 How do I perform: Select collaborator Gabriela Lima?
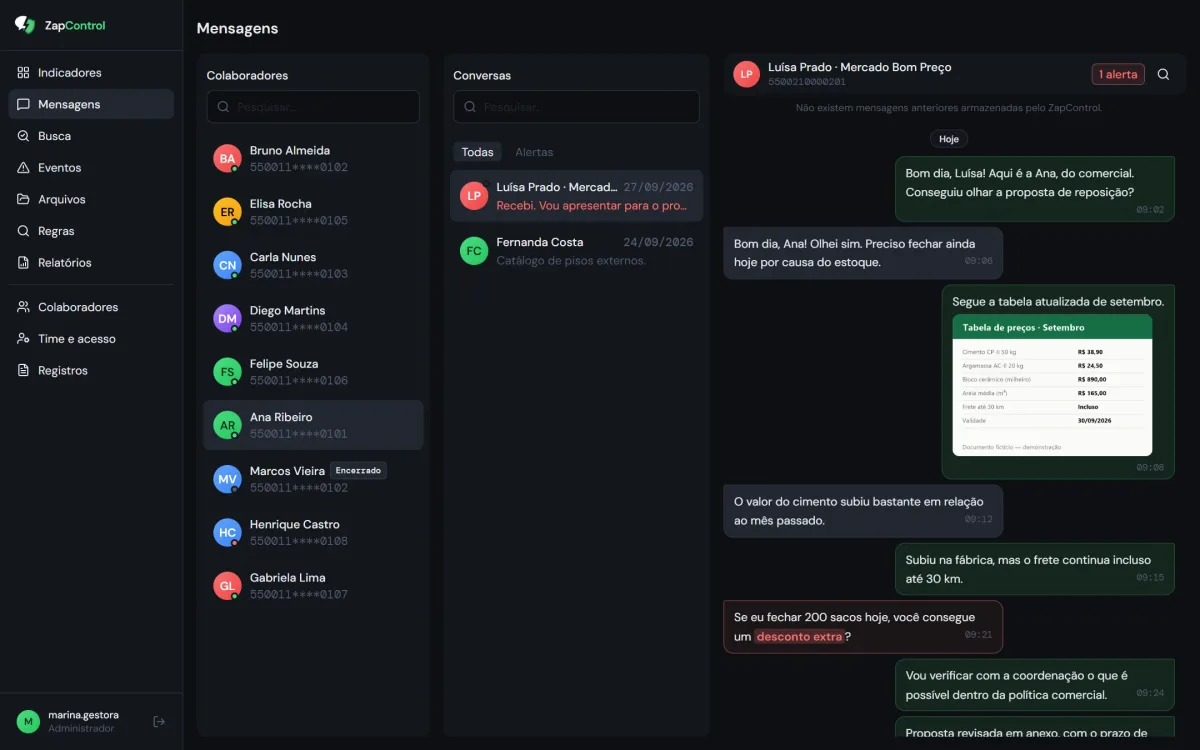pyautogui.click(x=313, y=585)
